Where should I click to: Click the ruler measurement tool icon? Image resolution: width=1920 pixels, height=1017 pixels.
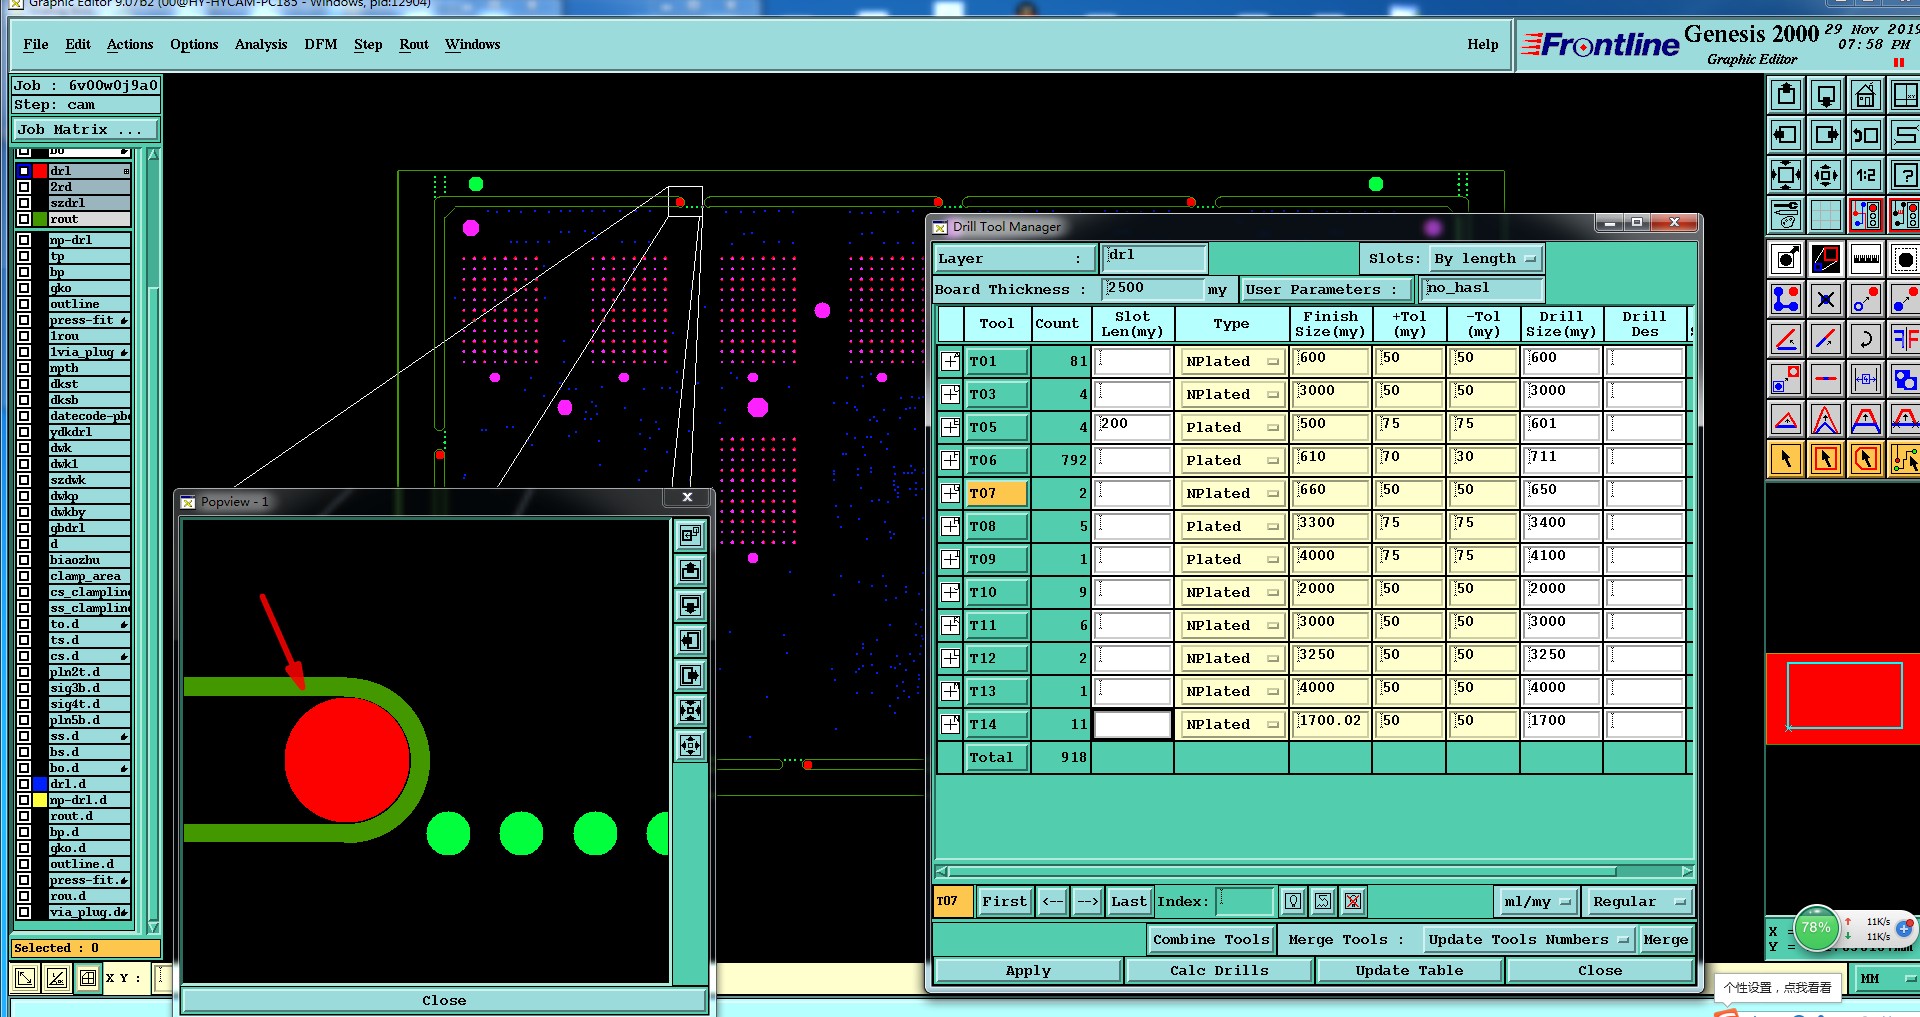click(x=1865, y=259)
